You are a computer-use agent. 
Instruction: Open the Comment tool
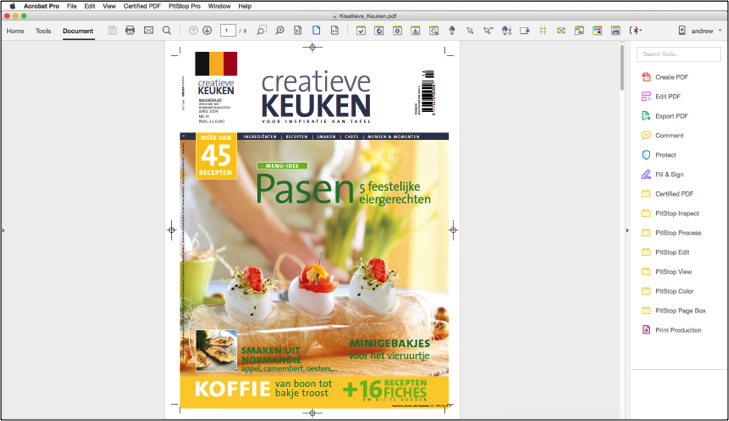(663, 136)
